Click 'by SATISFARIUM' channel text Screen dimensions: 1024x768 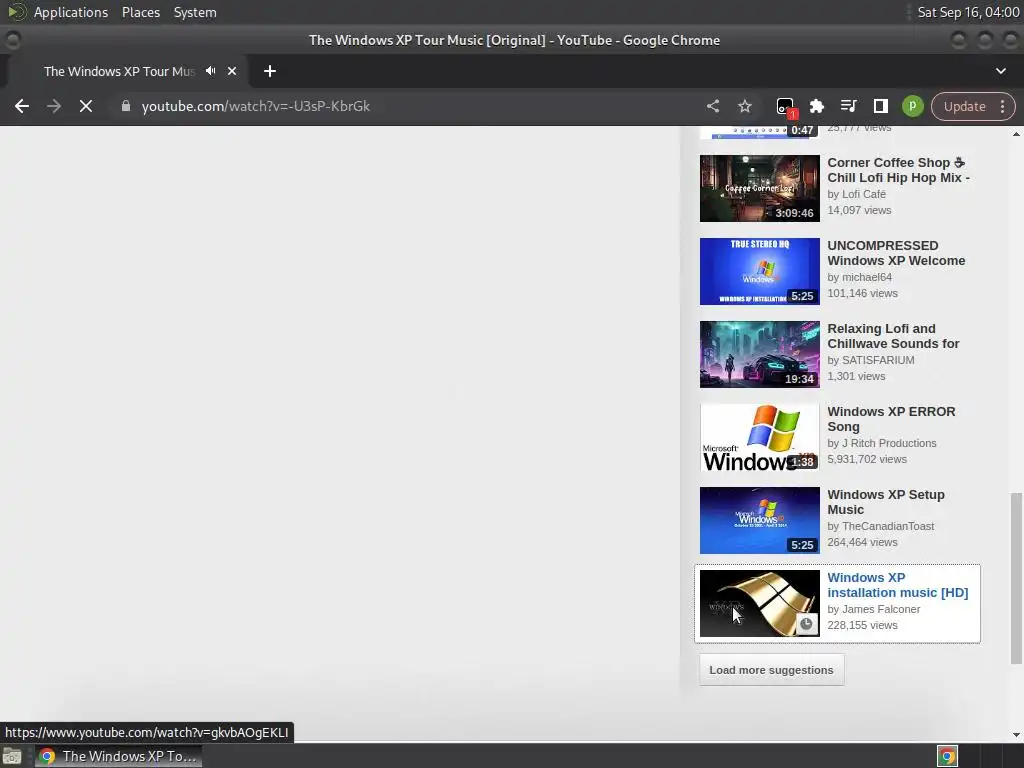(871, 360)
